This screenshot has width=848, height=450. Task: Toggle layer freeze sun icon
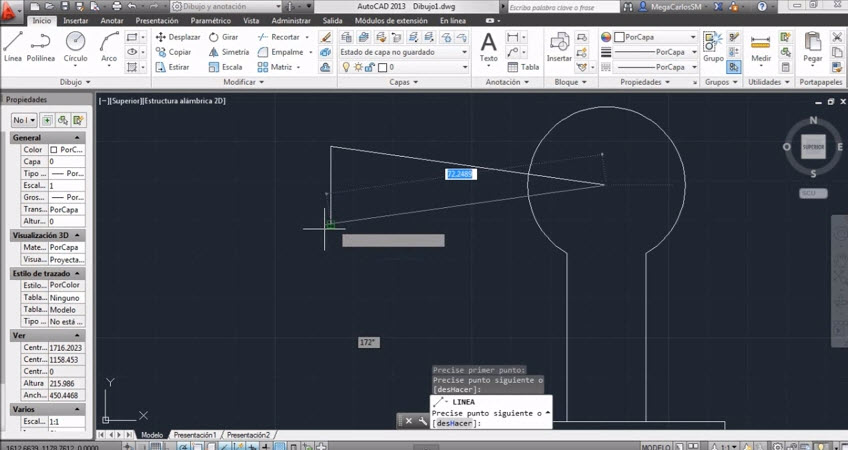coord(358,67)
